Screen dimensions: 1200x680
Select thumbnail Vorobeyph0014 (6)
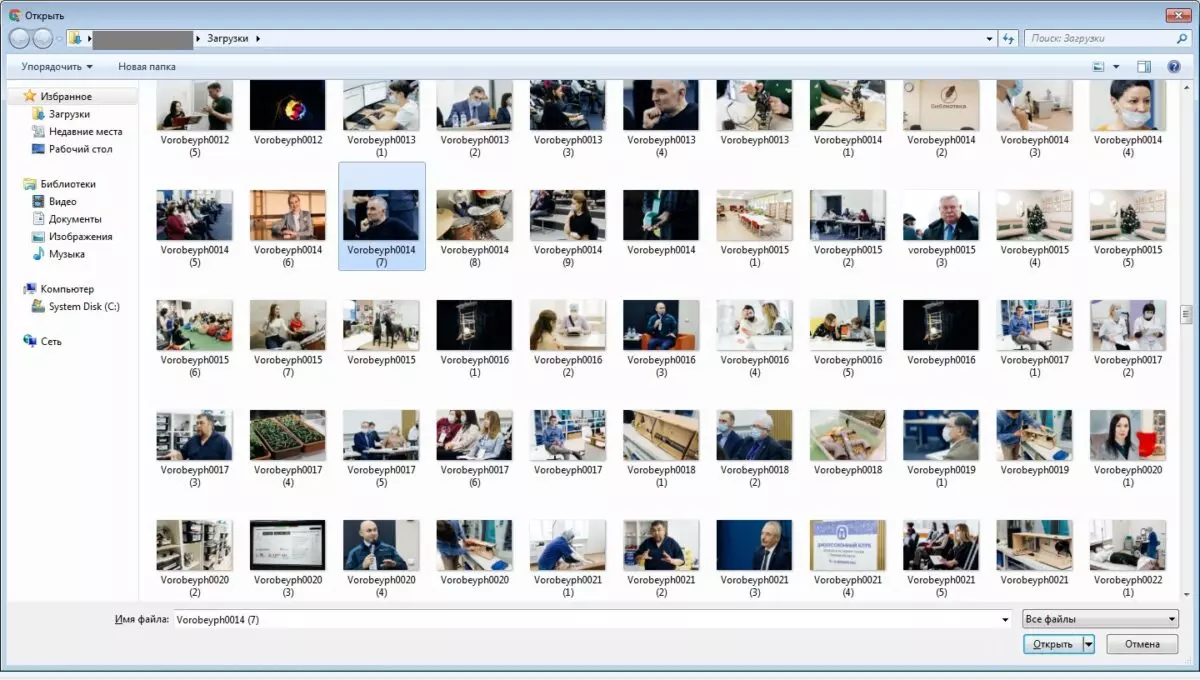click(x=288, y=225)
